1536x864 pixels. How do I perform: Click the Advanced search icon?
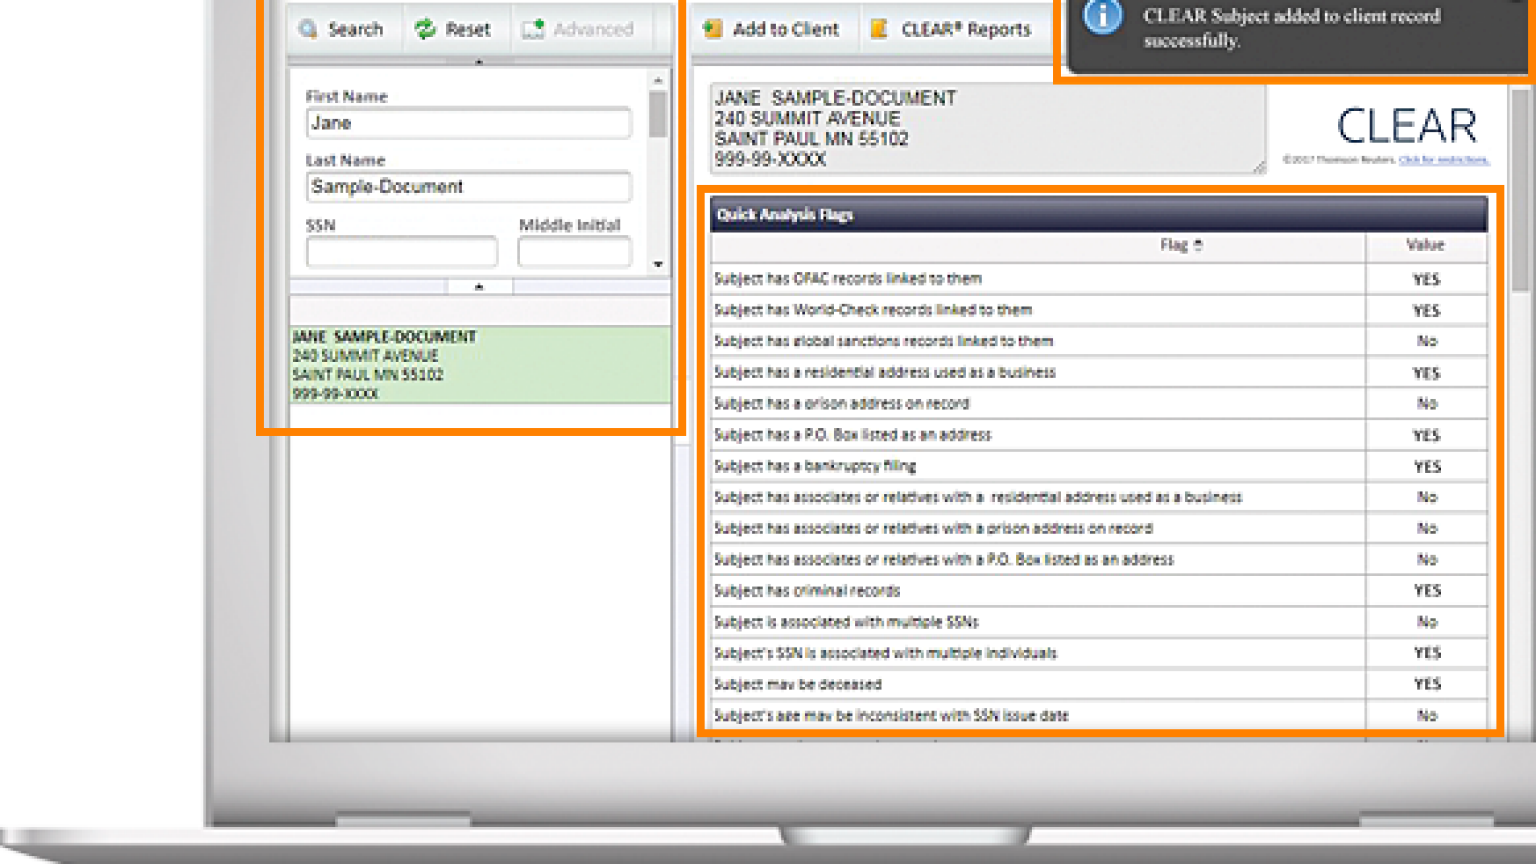[x=533, y=29]
